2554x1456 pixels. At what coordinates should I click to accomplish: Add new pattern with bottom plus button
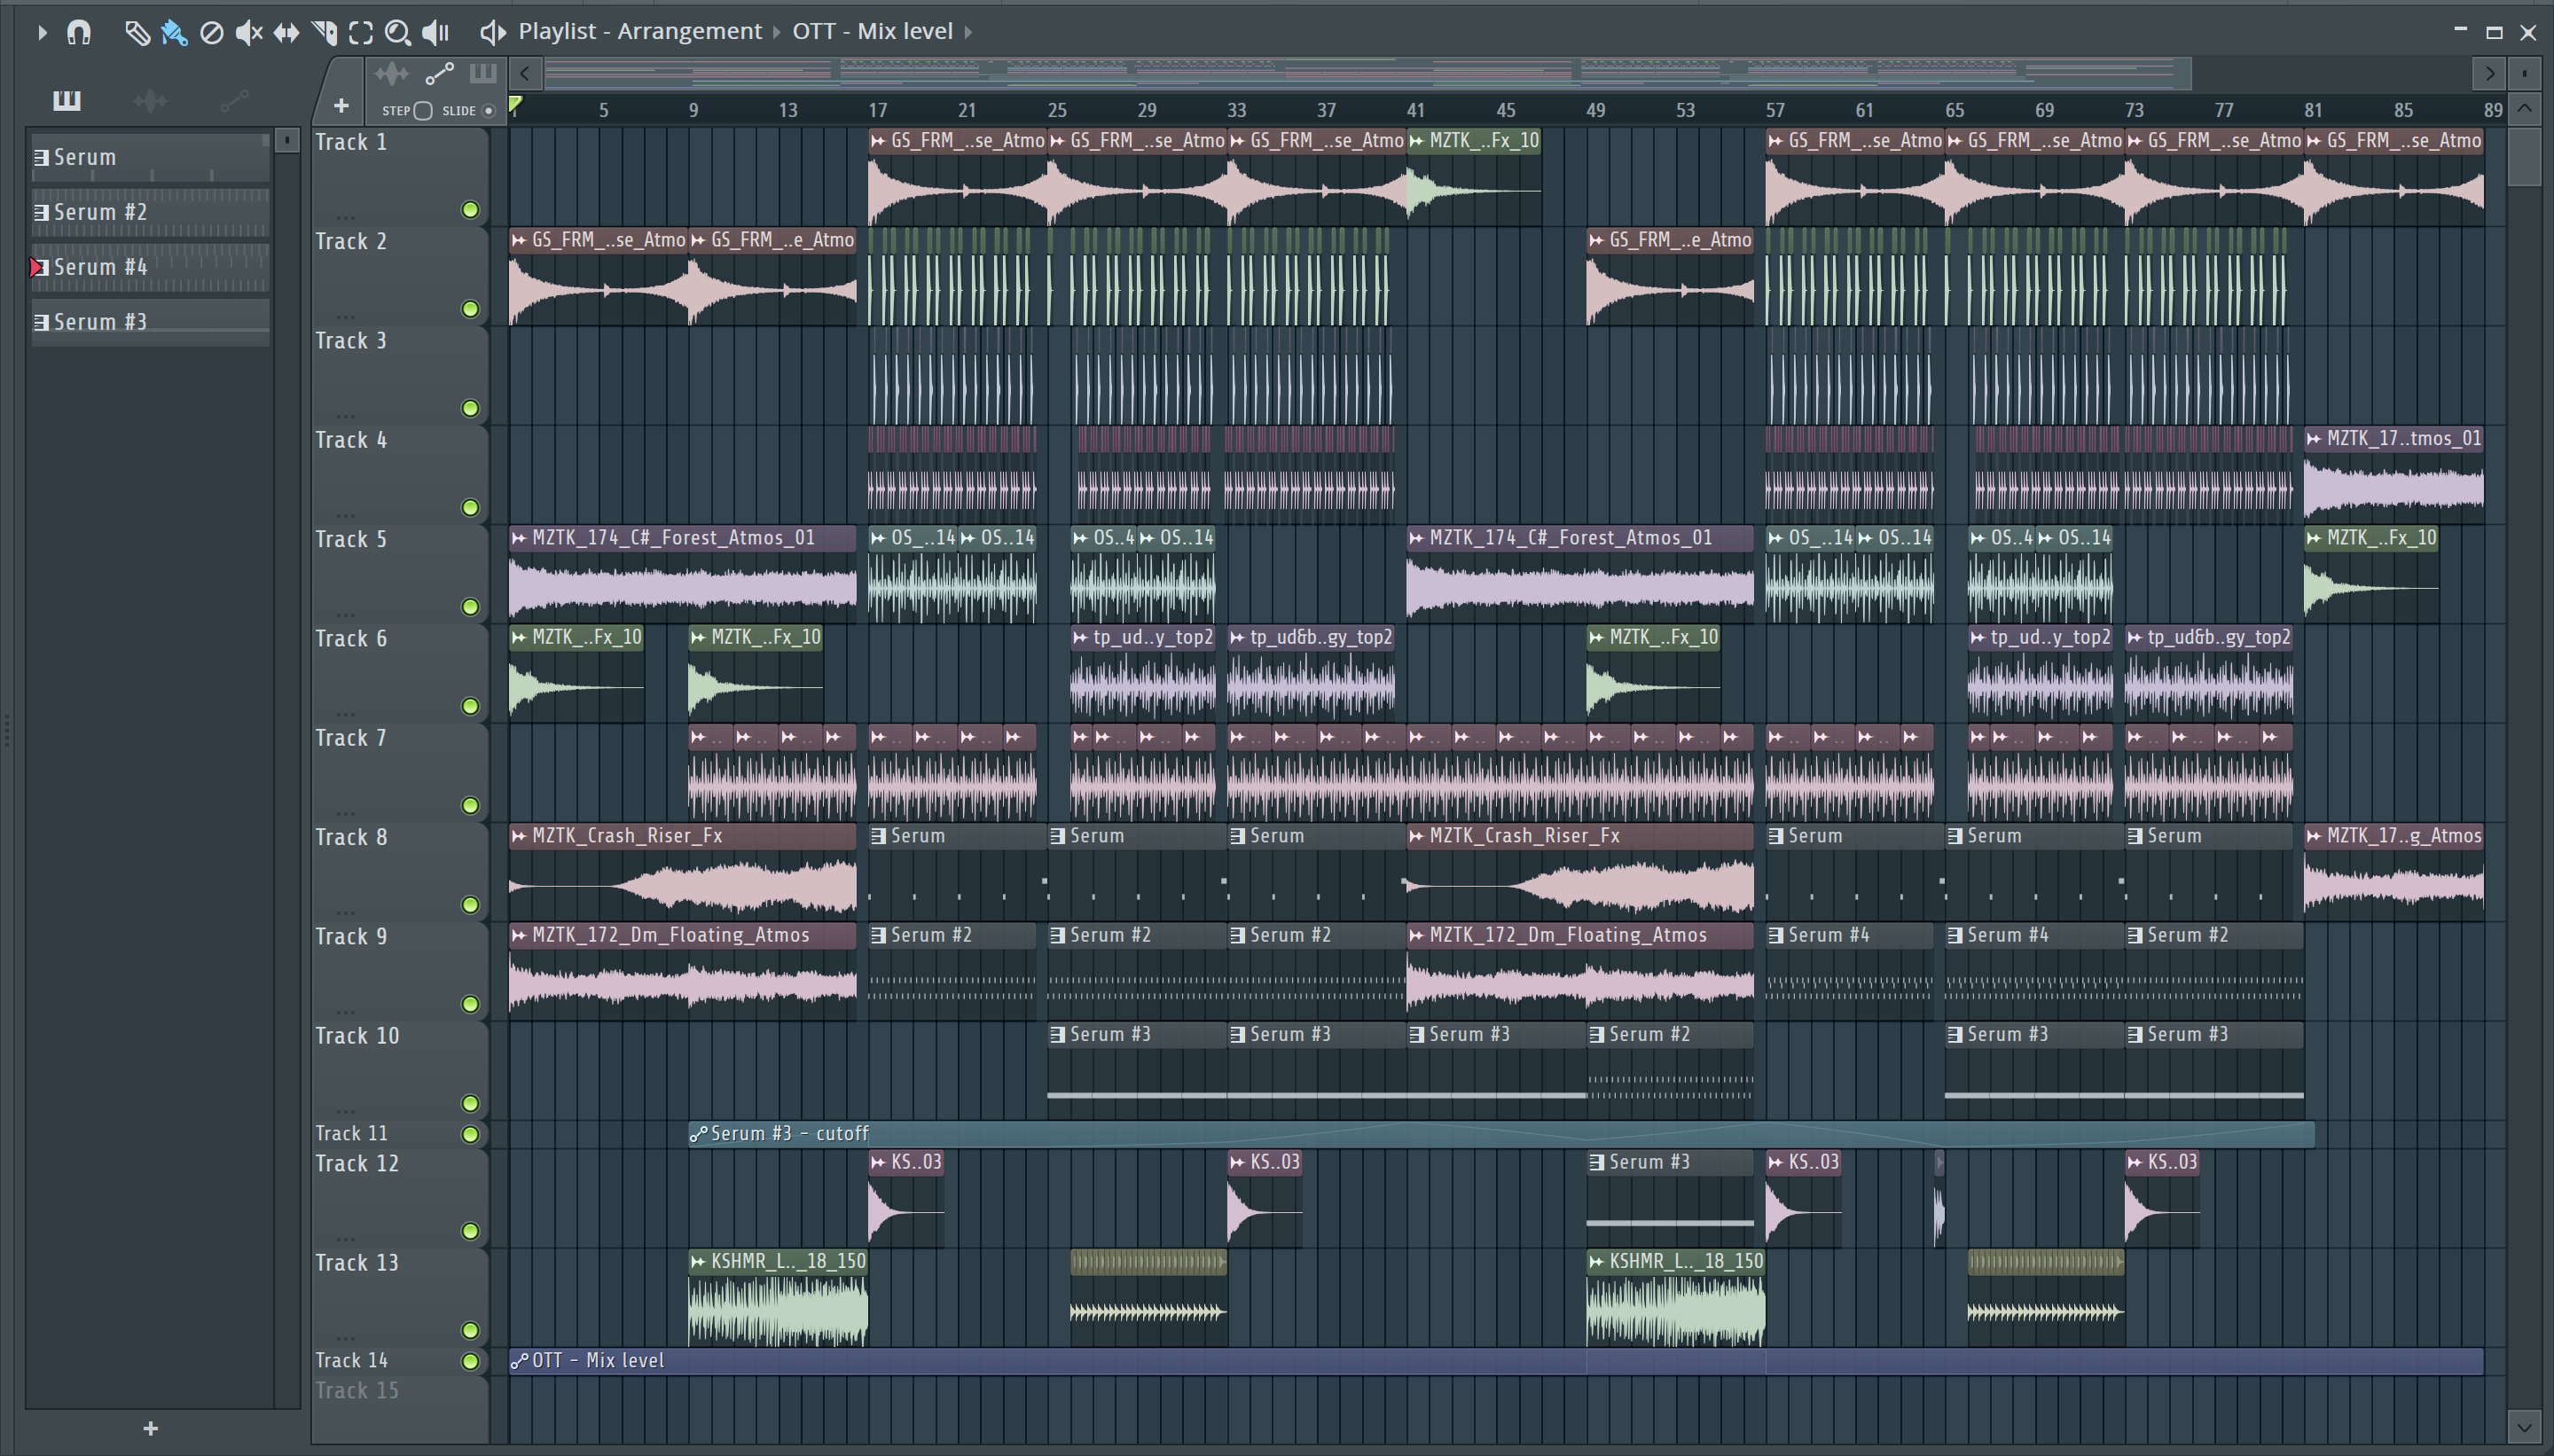150,1429
